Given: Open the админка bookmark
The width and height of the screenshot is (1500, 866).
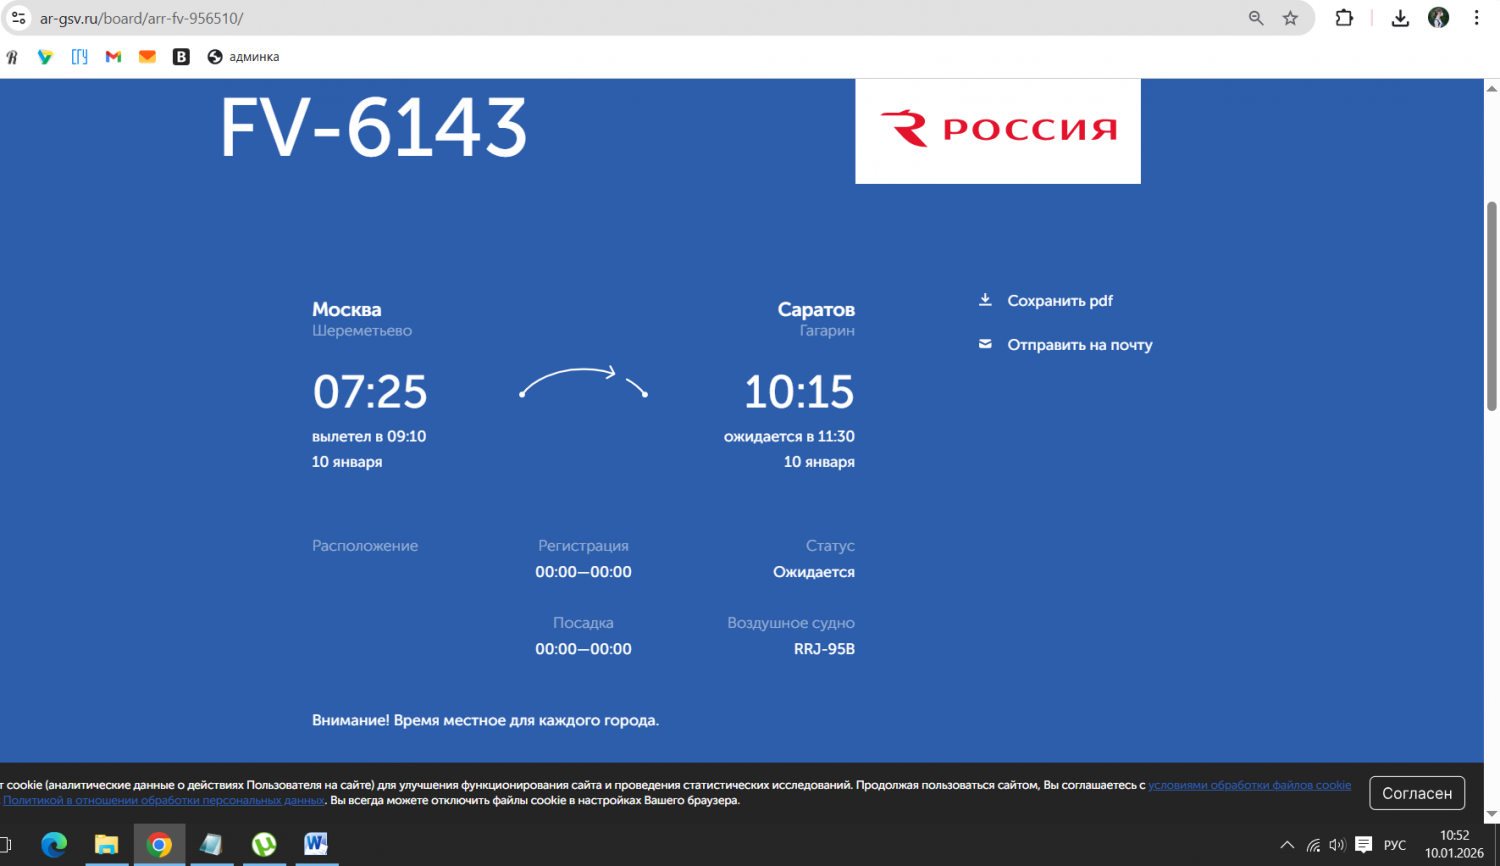Looking at the screenshot, I should pos(243,57).
